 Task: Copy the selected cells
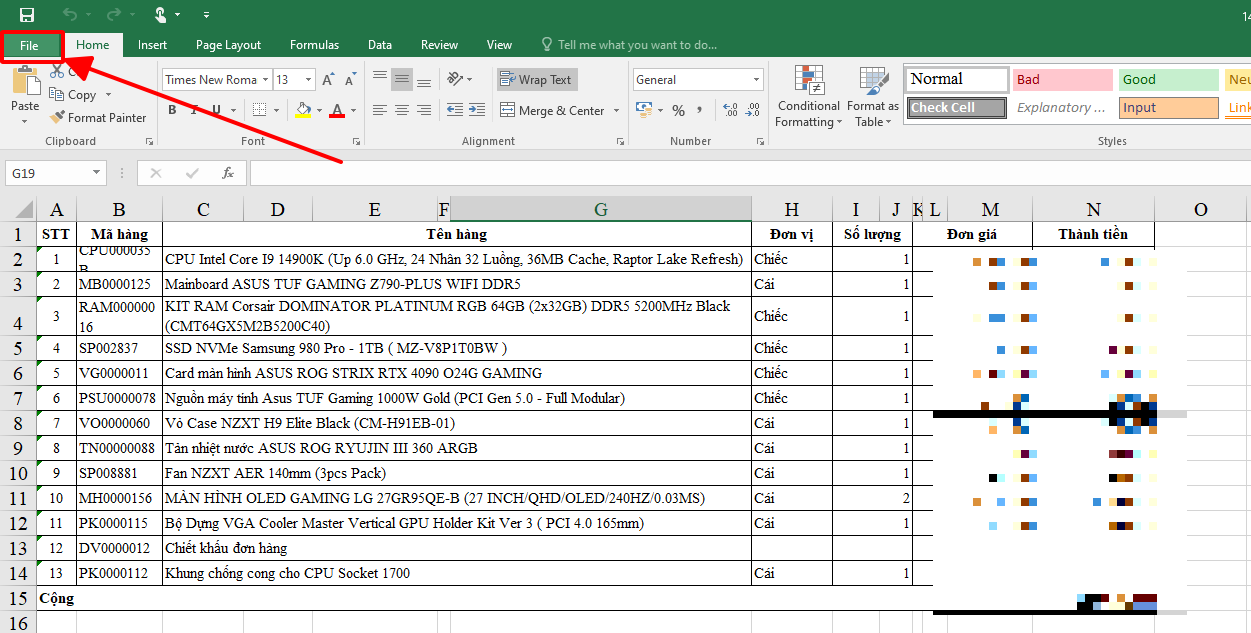pos(73,95)
